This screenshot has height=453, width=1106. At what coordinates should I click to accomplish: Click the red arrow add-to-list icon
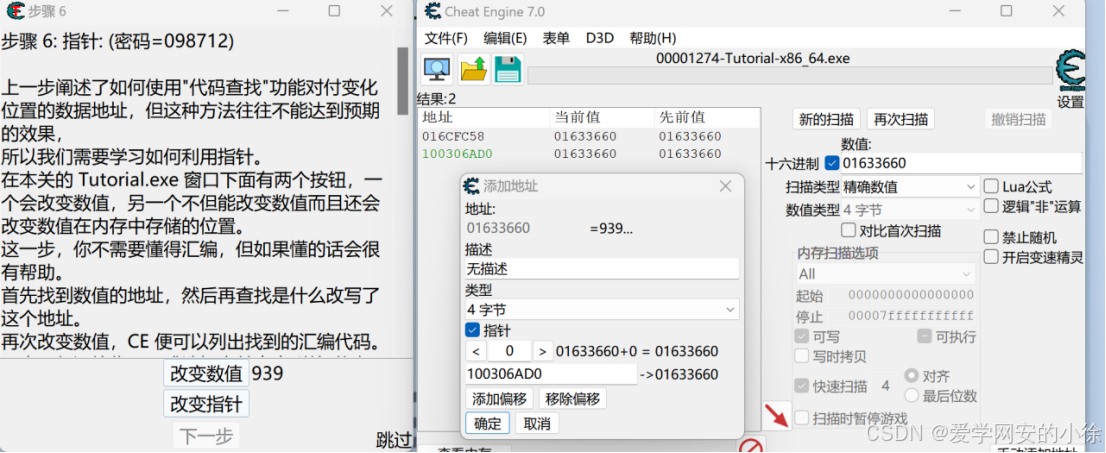pyautogui.click(x=777, y=415)
